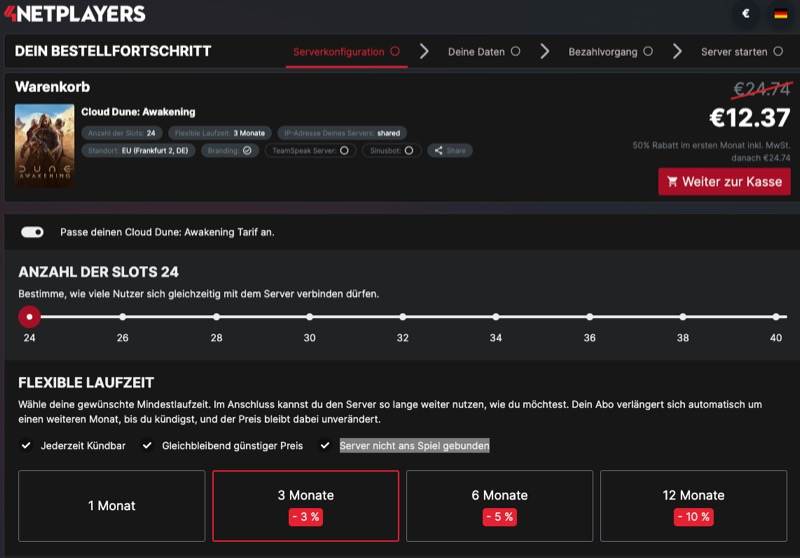The height and width of the screenshot is (558, 800).
Task: Click the checkmark beside Gleichbleibend günstiger Preis
Action: 147,445
